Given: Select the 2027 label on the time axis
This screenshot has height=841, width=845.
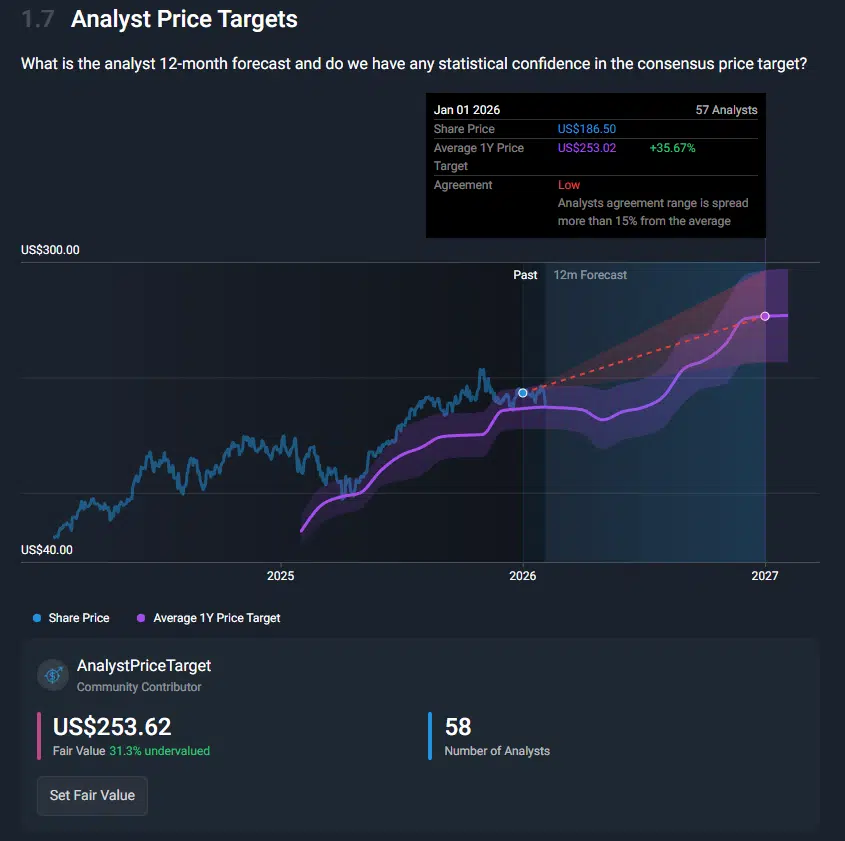Looking at the screenshot, I should (x=765, y=576).
